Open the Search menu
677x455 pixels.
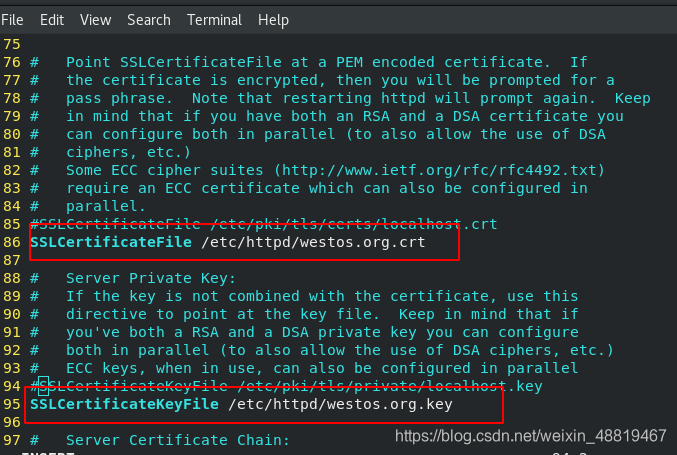click(x=149, y=20)
